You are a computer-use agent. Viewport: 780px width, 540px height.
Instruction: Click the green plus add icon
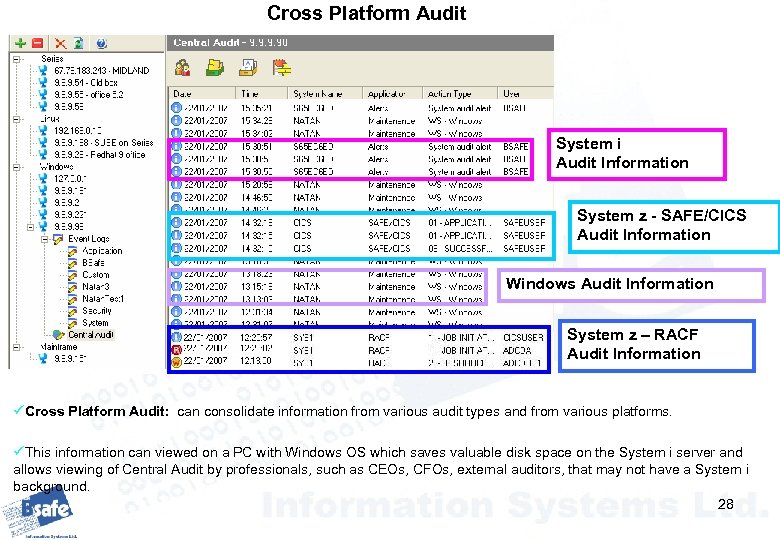[20, 43]
